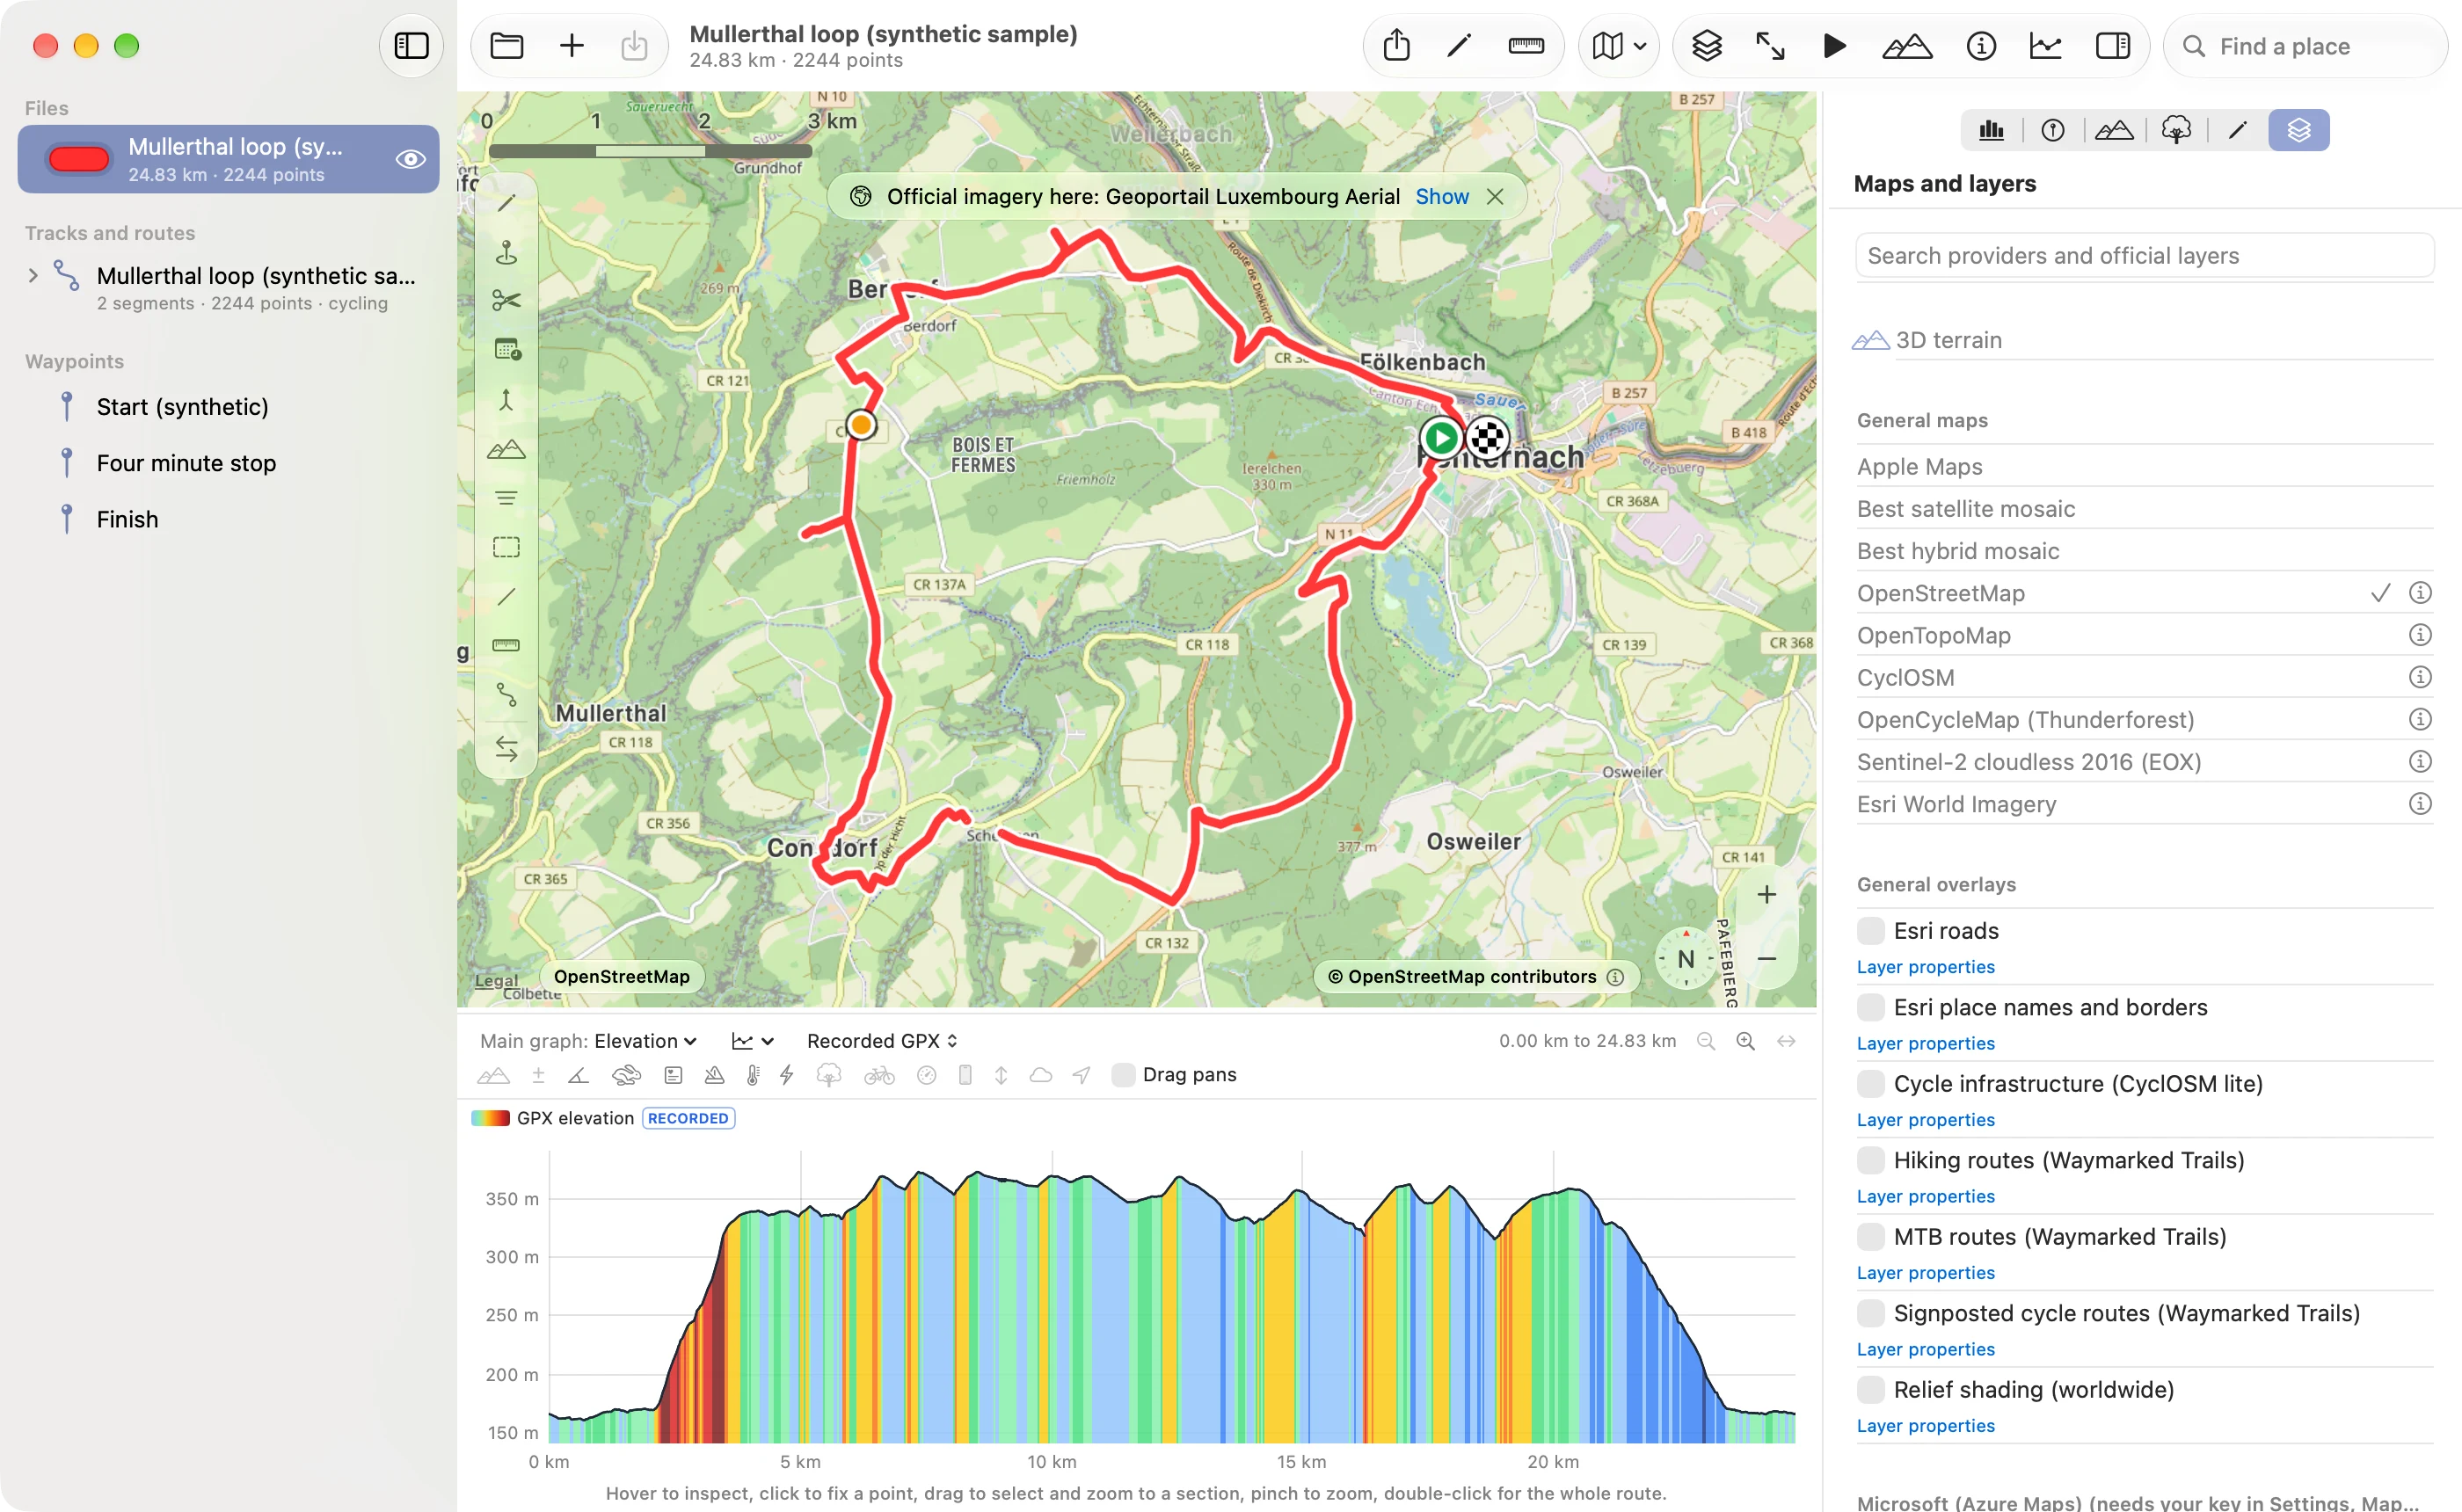
Task: Click zoom-in magnifier on the graph
Action: click(1745, 1041)
